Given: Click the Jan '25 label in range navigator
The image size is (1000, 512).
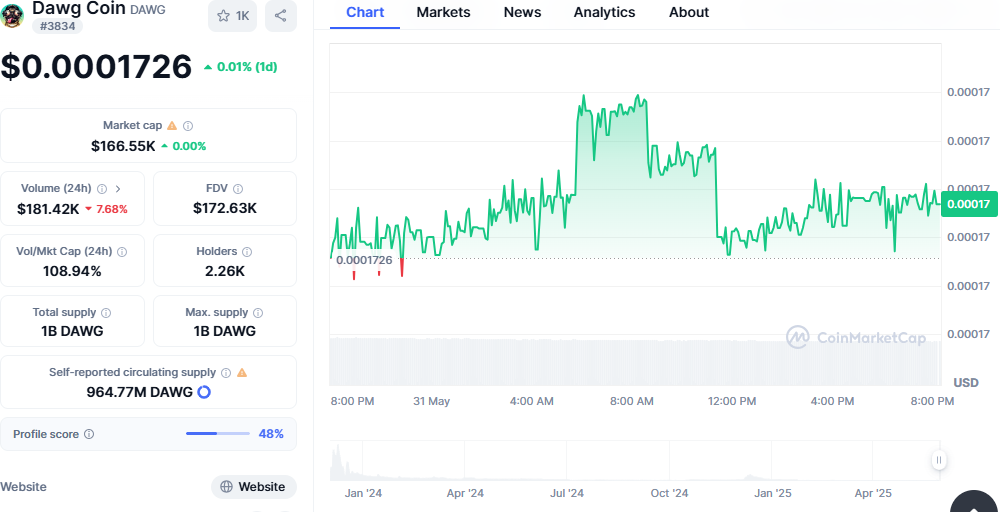Looking at the screenshot, I should (773, 493).
